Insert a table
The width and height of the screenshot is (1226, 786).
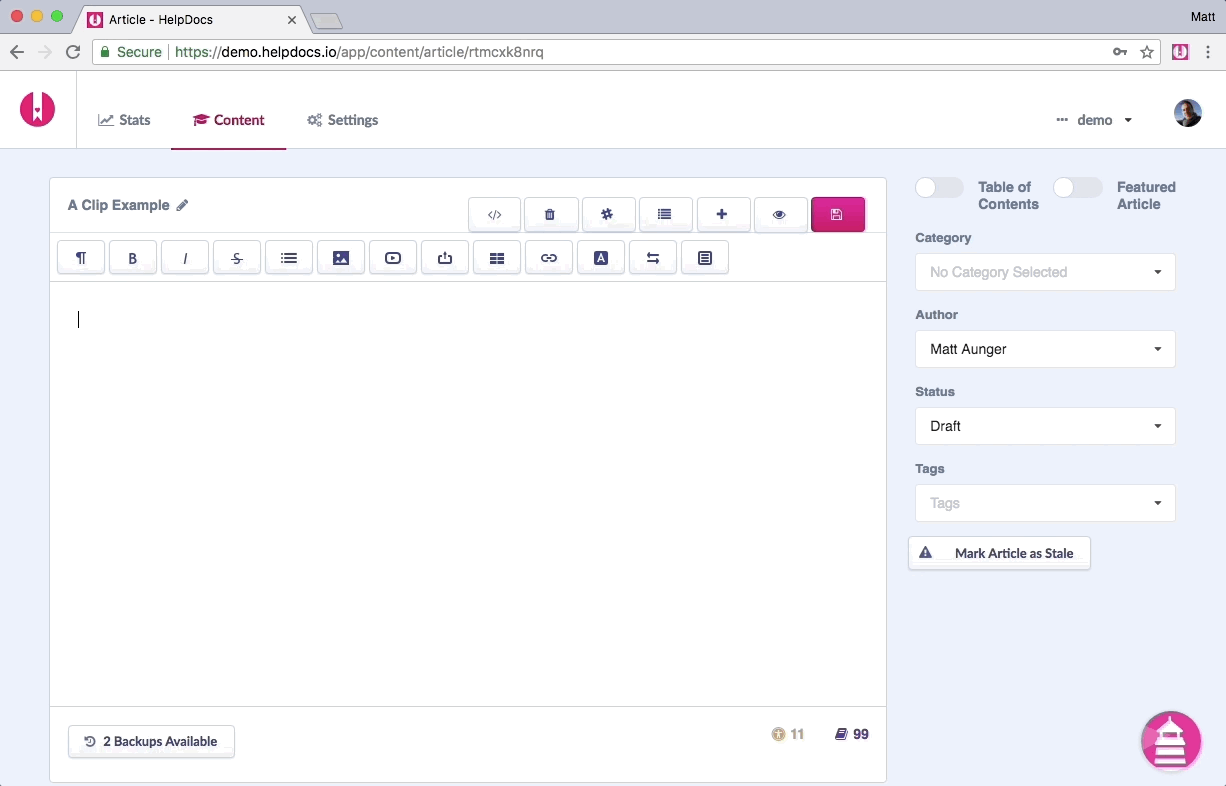497,258
